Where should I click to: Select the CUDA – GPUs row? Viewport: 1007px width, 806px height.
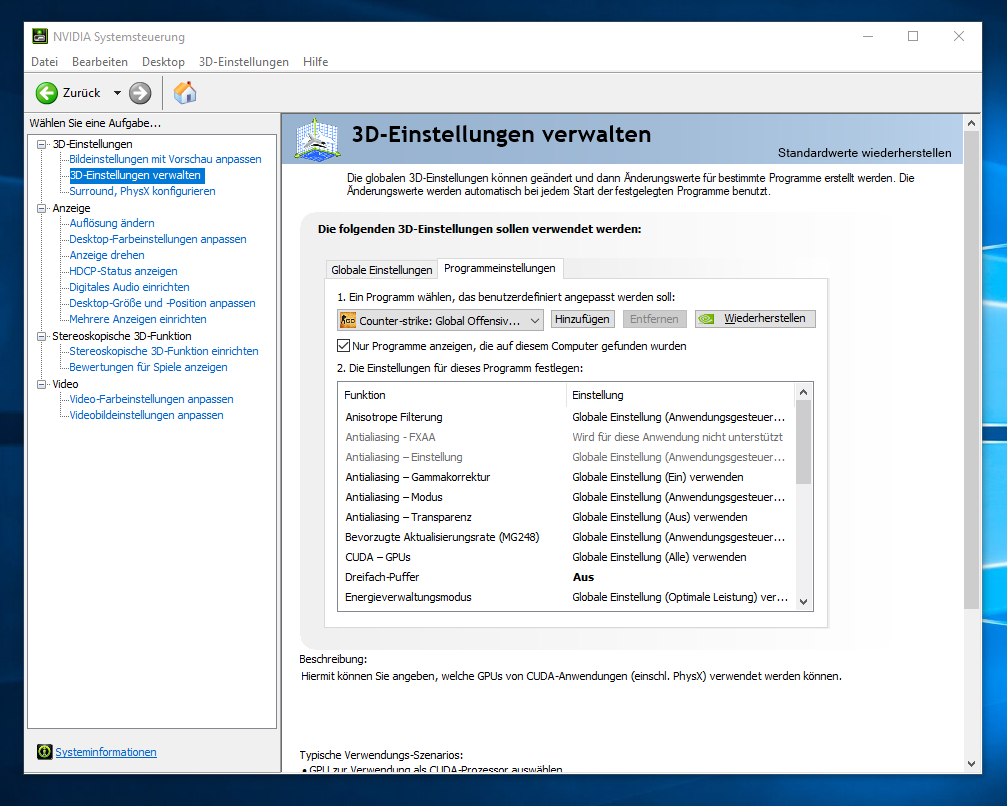pyautogui.click(x=566, y=557)
